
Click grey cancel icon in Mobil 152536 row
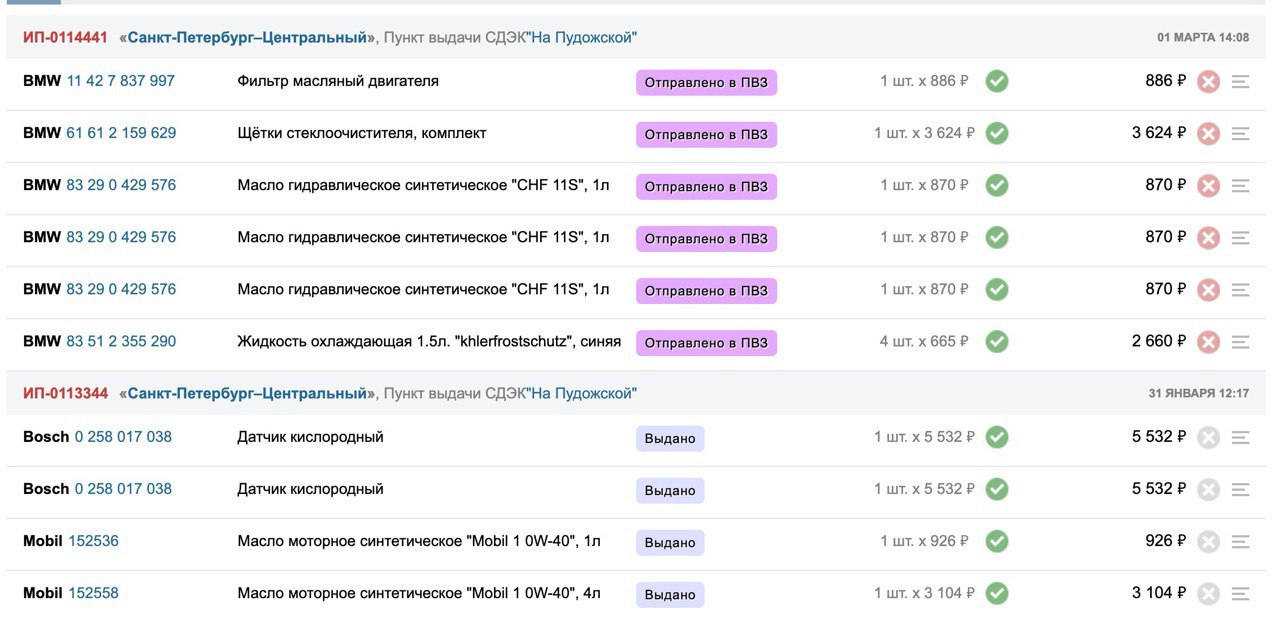(1209, 542)
